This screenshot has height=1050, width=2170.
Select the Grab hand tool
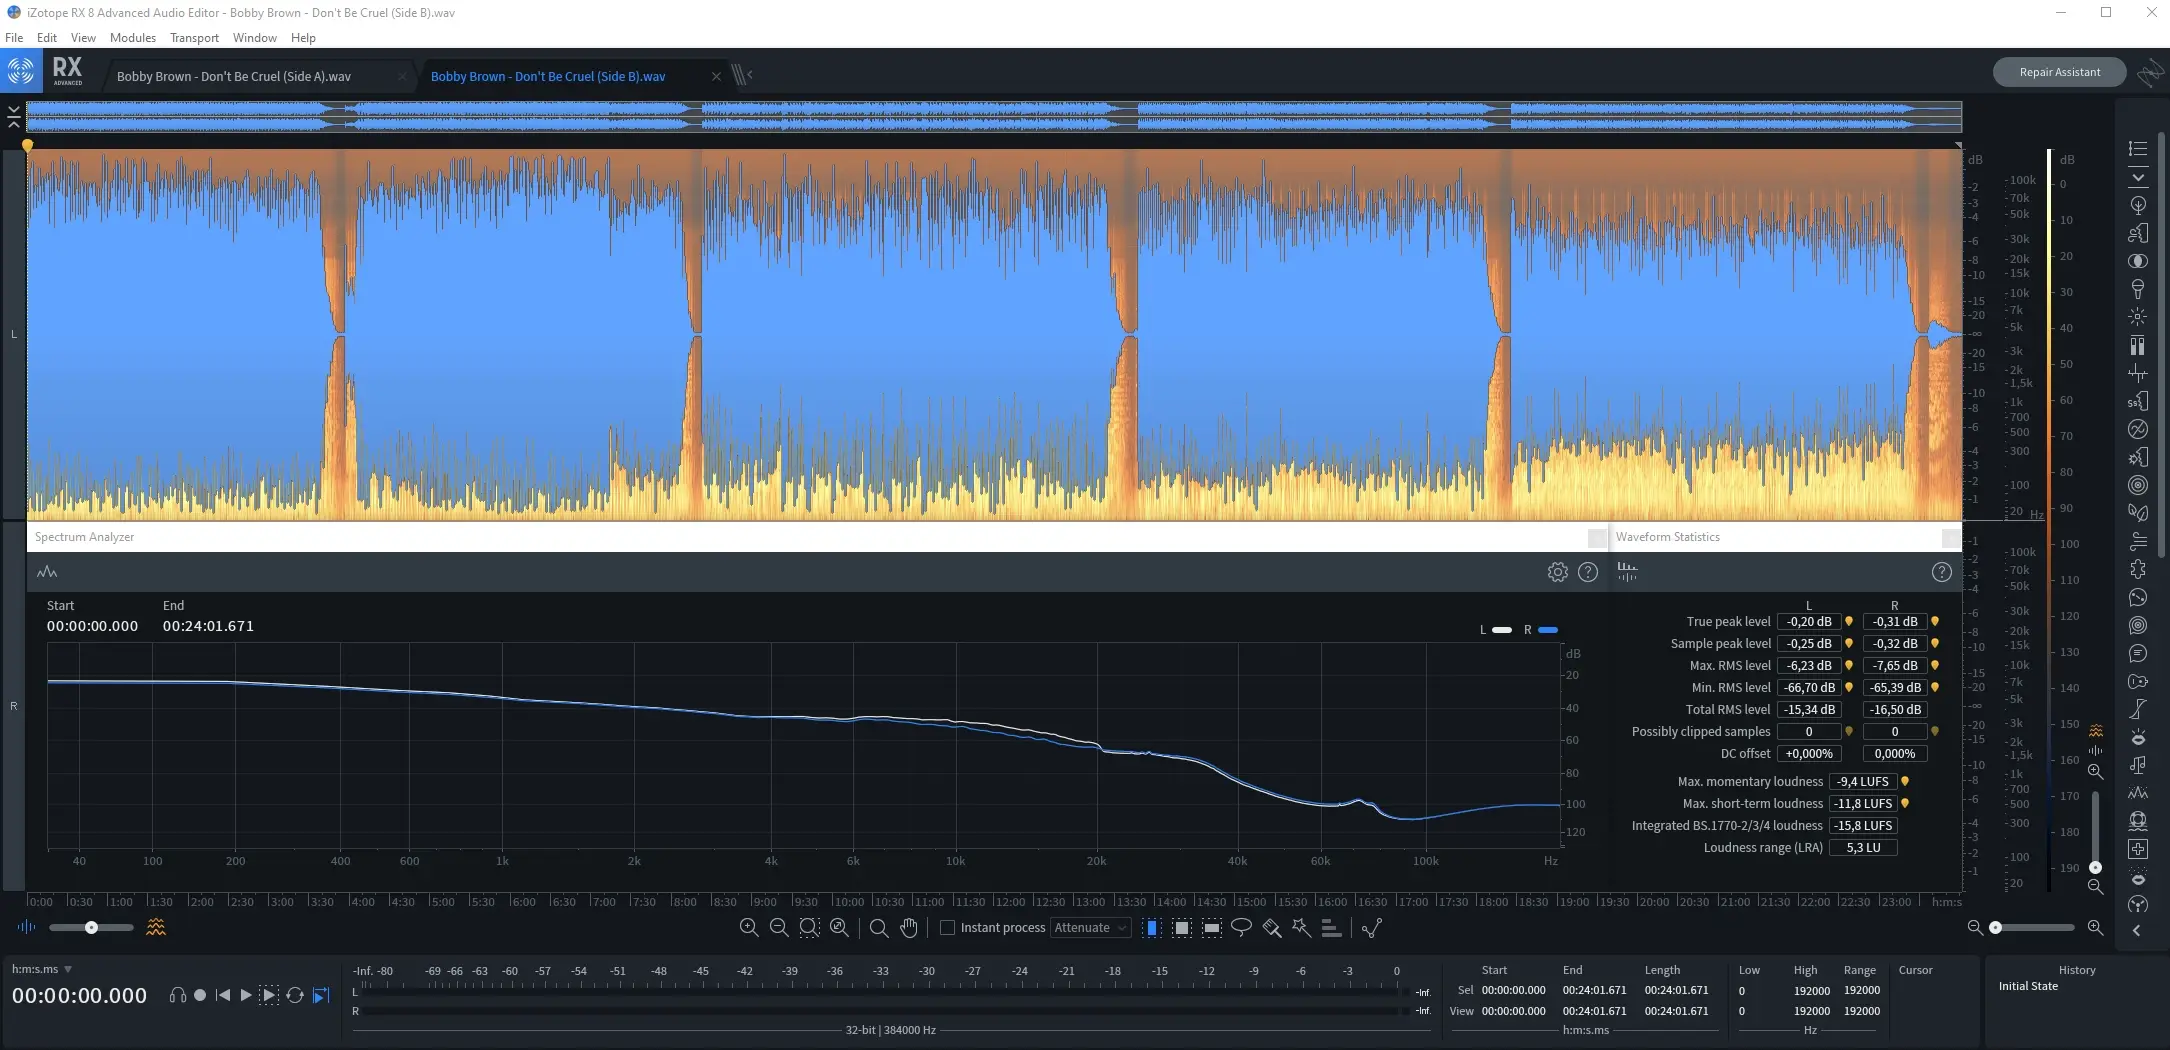pyautogui.click(x=908, y=928)
